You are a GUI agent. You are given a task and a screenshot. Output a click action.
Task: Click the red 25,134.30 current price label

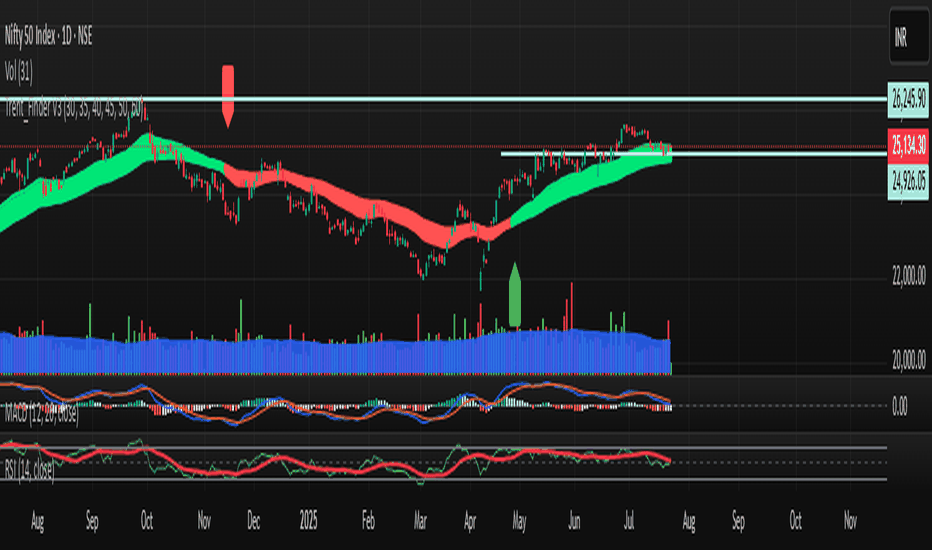[908, 145]
